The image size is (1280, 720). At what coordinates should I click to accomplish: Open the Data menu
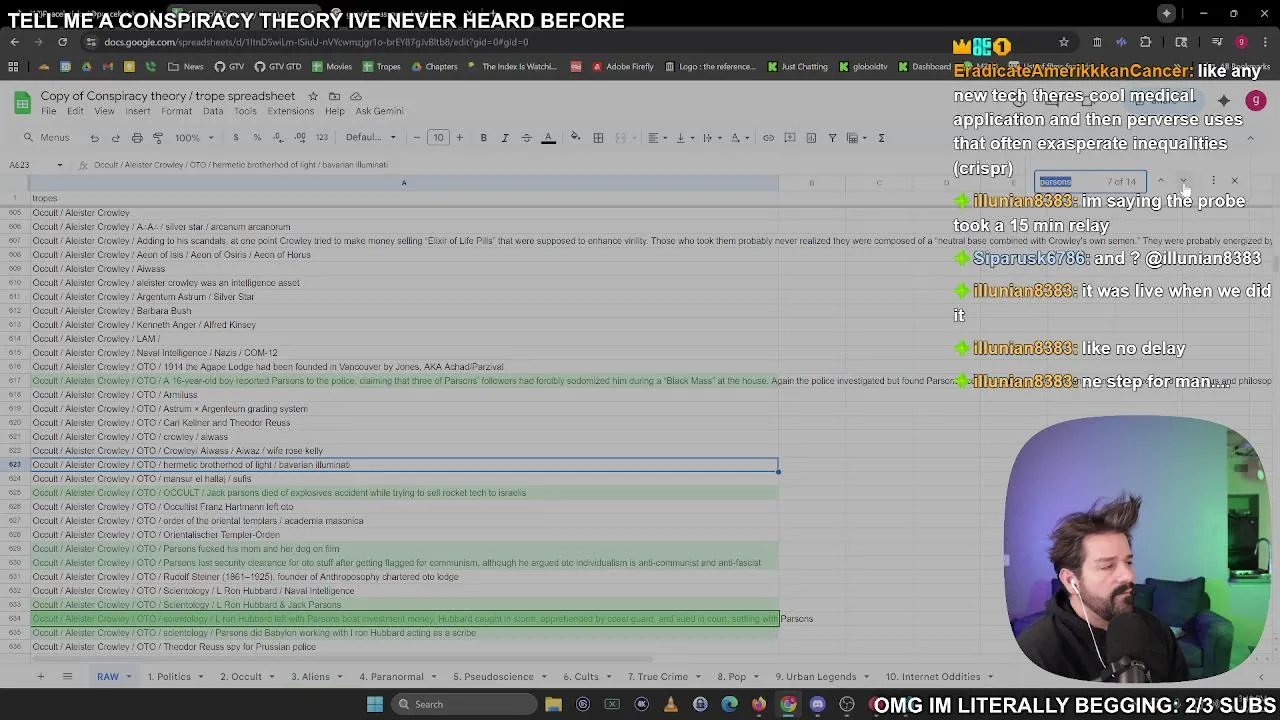click(213, 111)
